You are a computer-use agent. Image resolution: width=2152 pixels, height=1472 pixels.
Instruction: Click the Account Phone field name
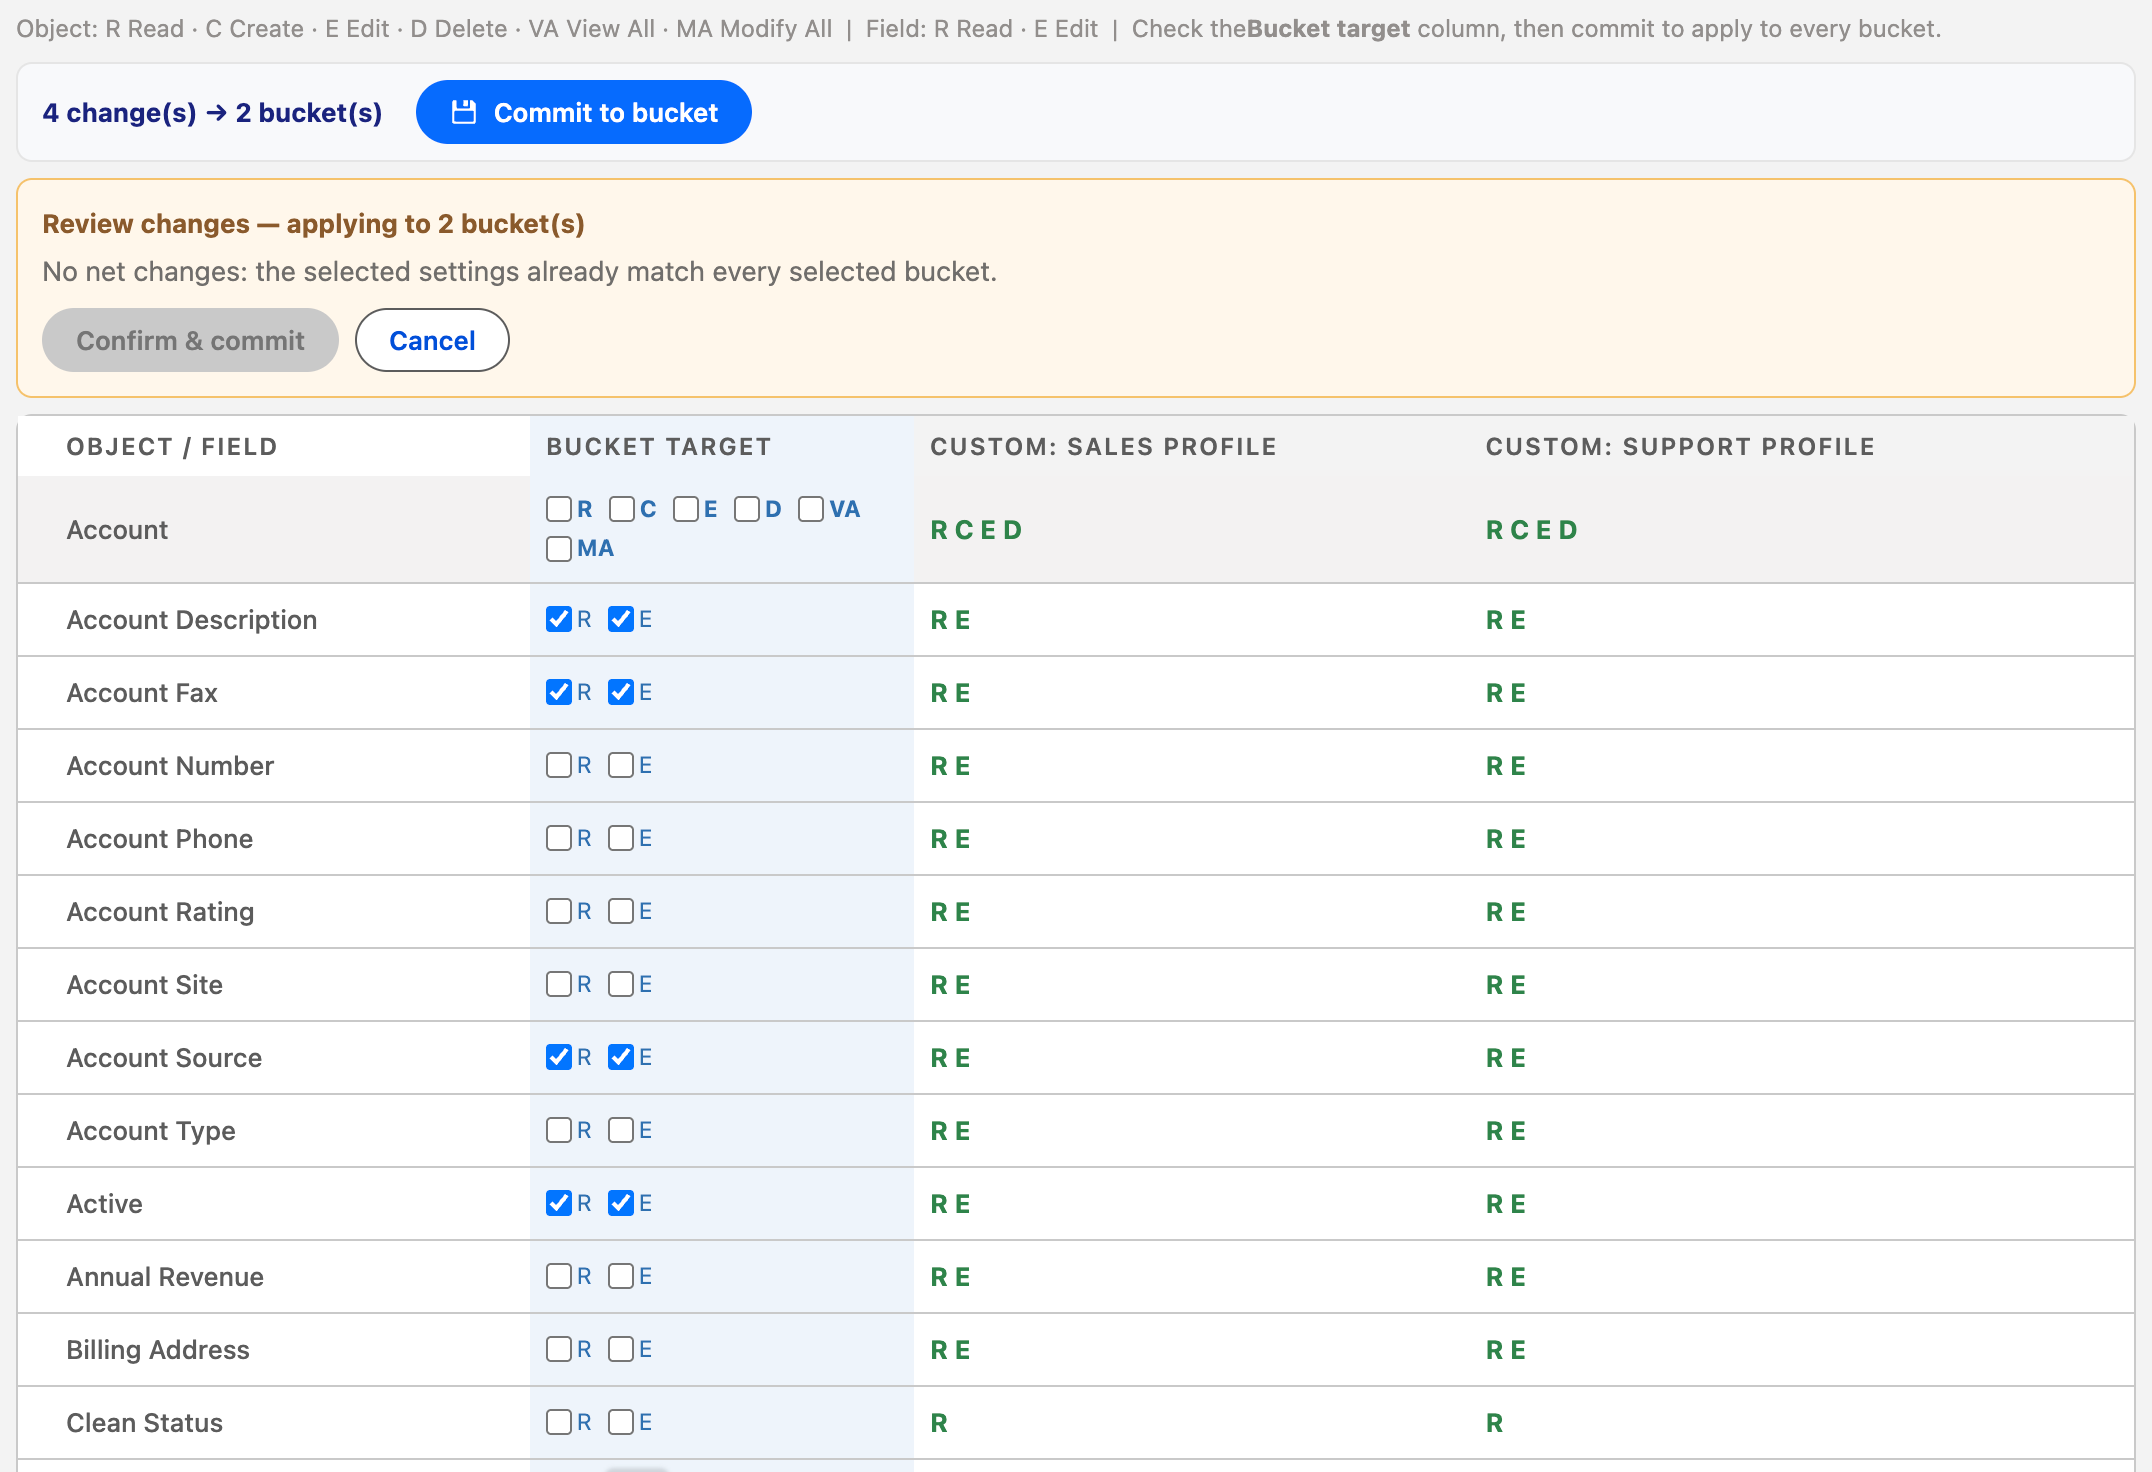(160, 839)
